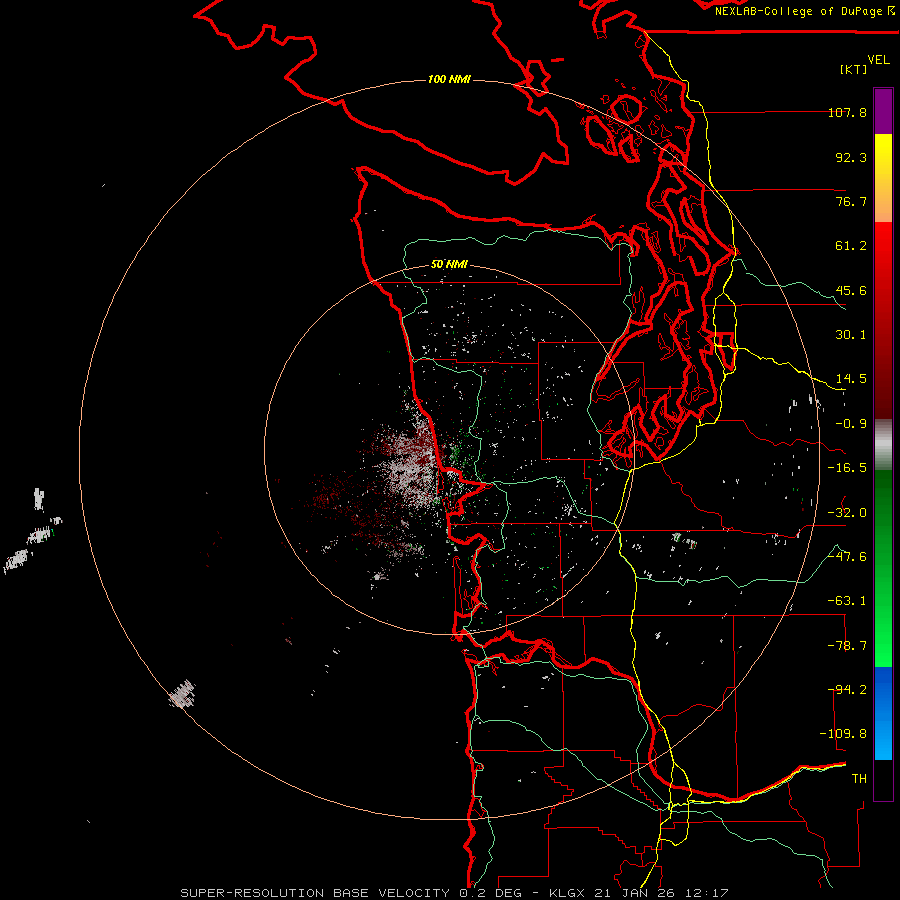Viewport: 900px width, 900px height.
Task: Click the dense gray-red echo cluster offshore of radar
Action: (x=409, y=465)
